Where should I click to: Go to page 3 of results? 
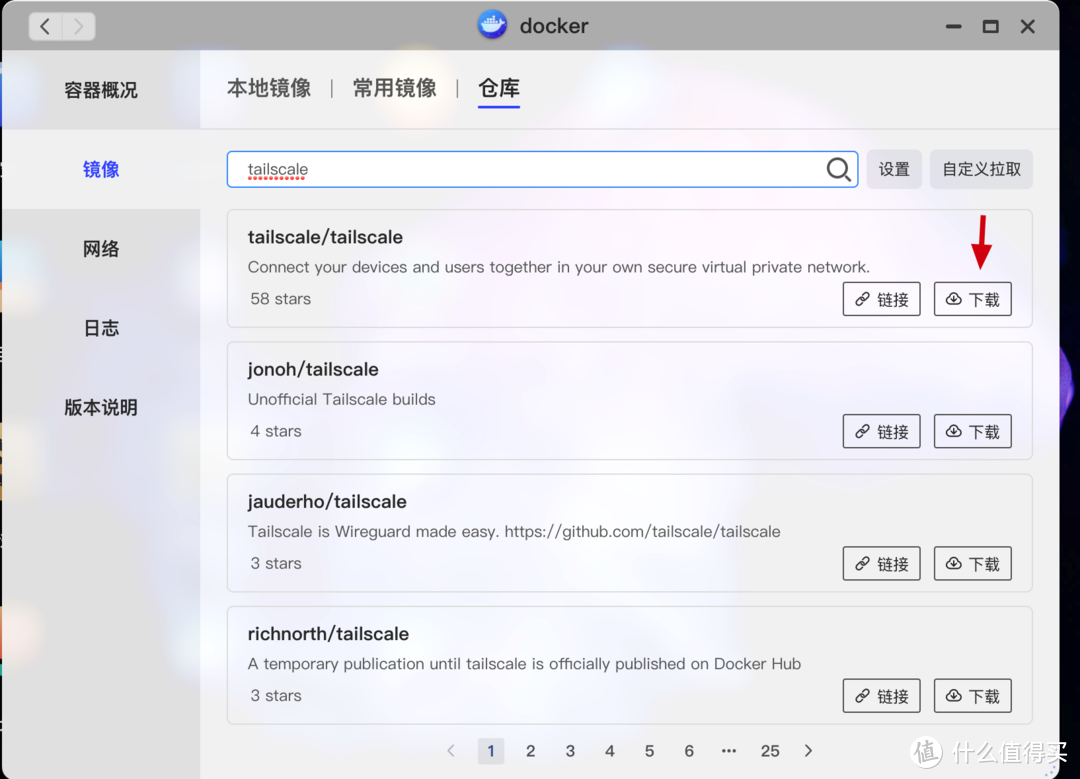(570, 751)
